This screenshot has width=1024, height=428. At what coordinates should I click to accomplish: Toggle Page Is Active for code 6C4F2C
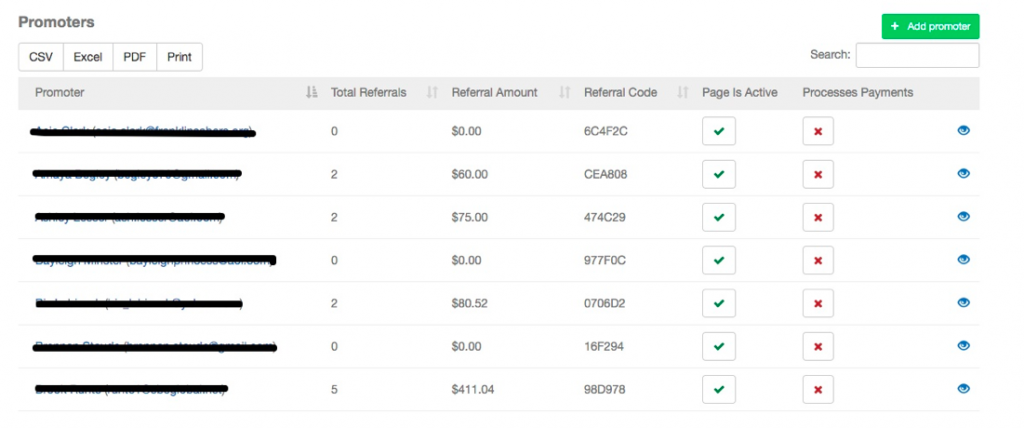tap(719, 131)
